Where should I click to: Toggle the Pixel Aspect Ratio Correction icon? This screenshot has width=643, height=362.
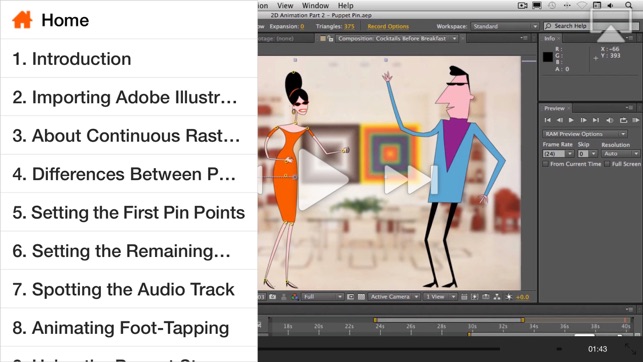pos(464,297)
